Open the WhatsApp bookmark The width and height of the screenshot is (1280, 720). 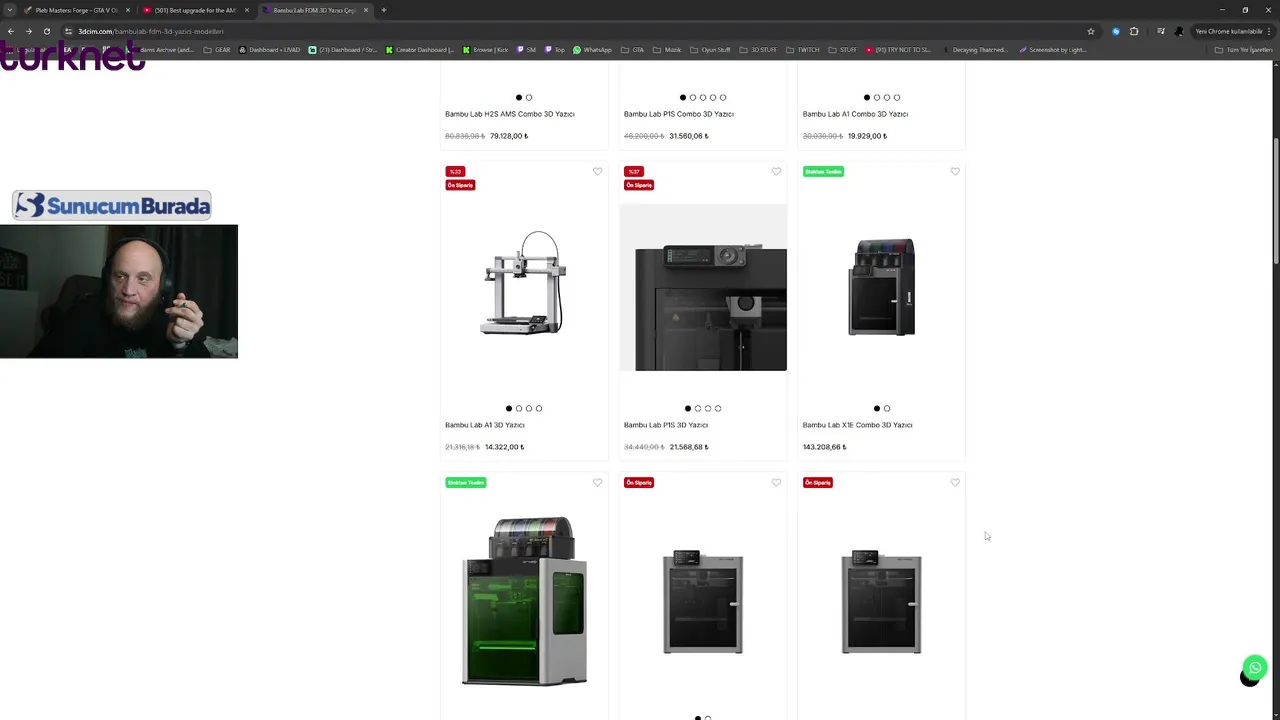click(592, 50)
